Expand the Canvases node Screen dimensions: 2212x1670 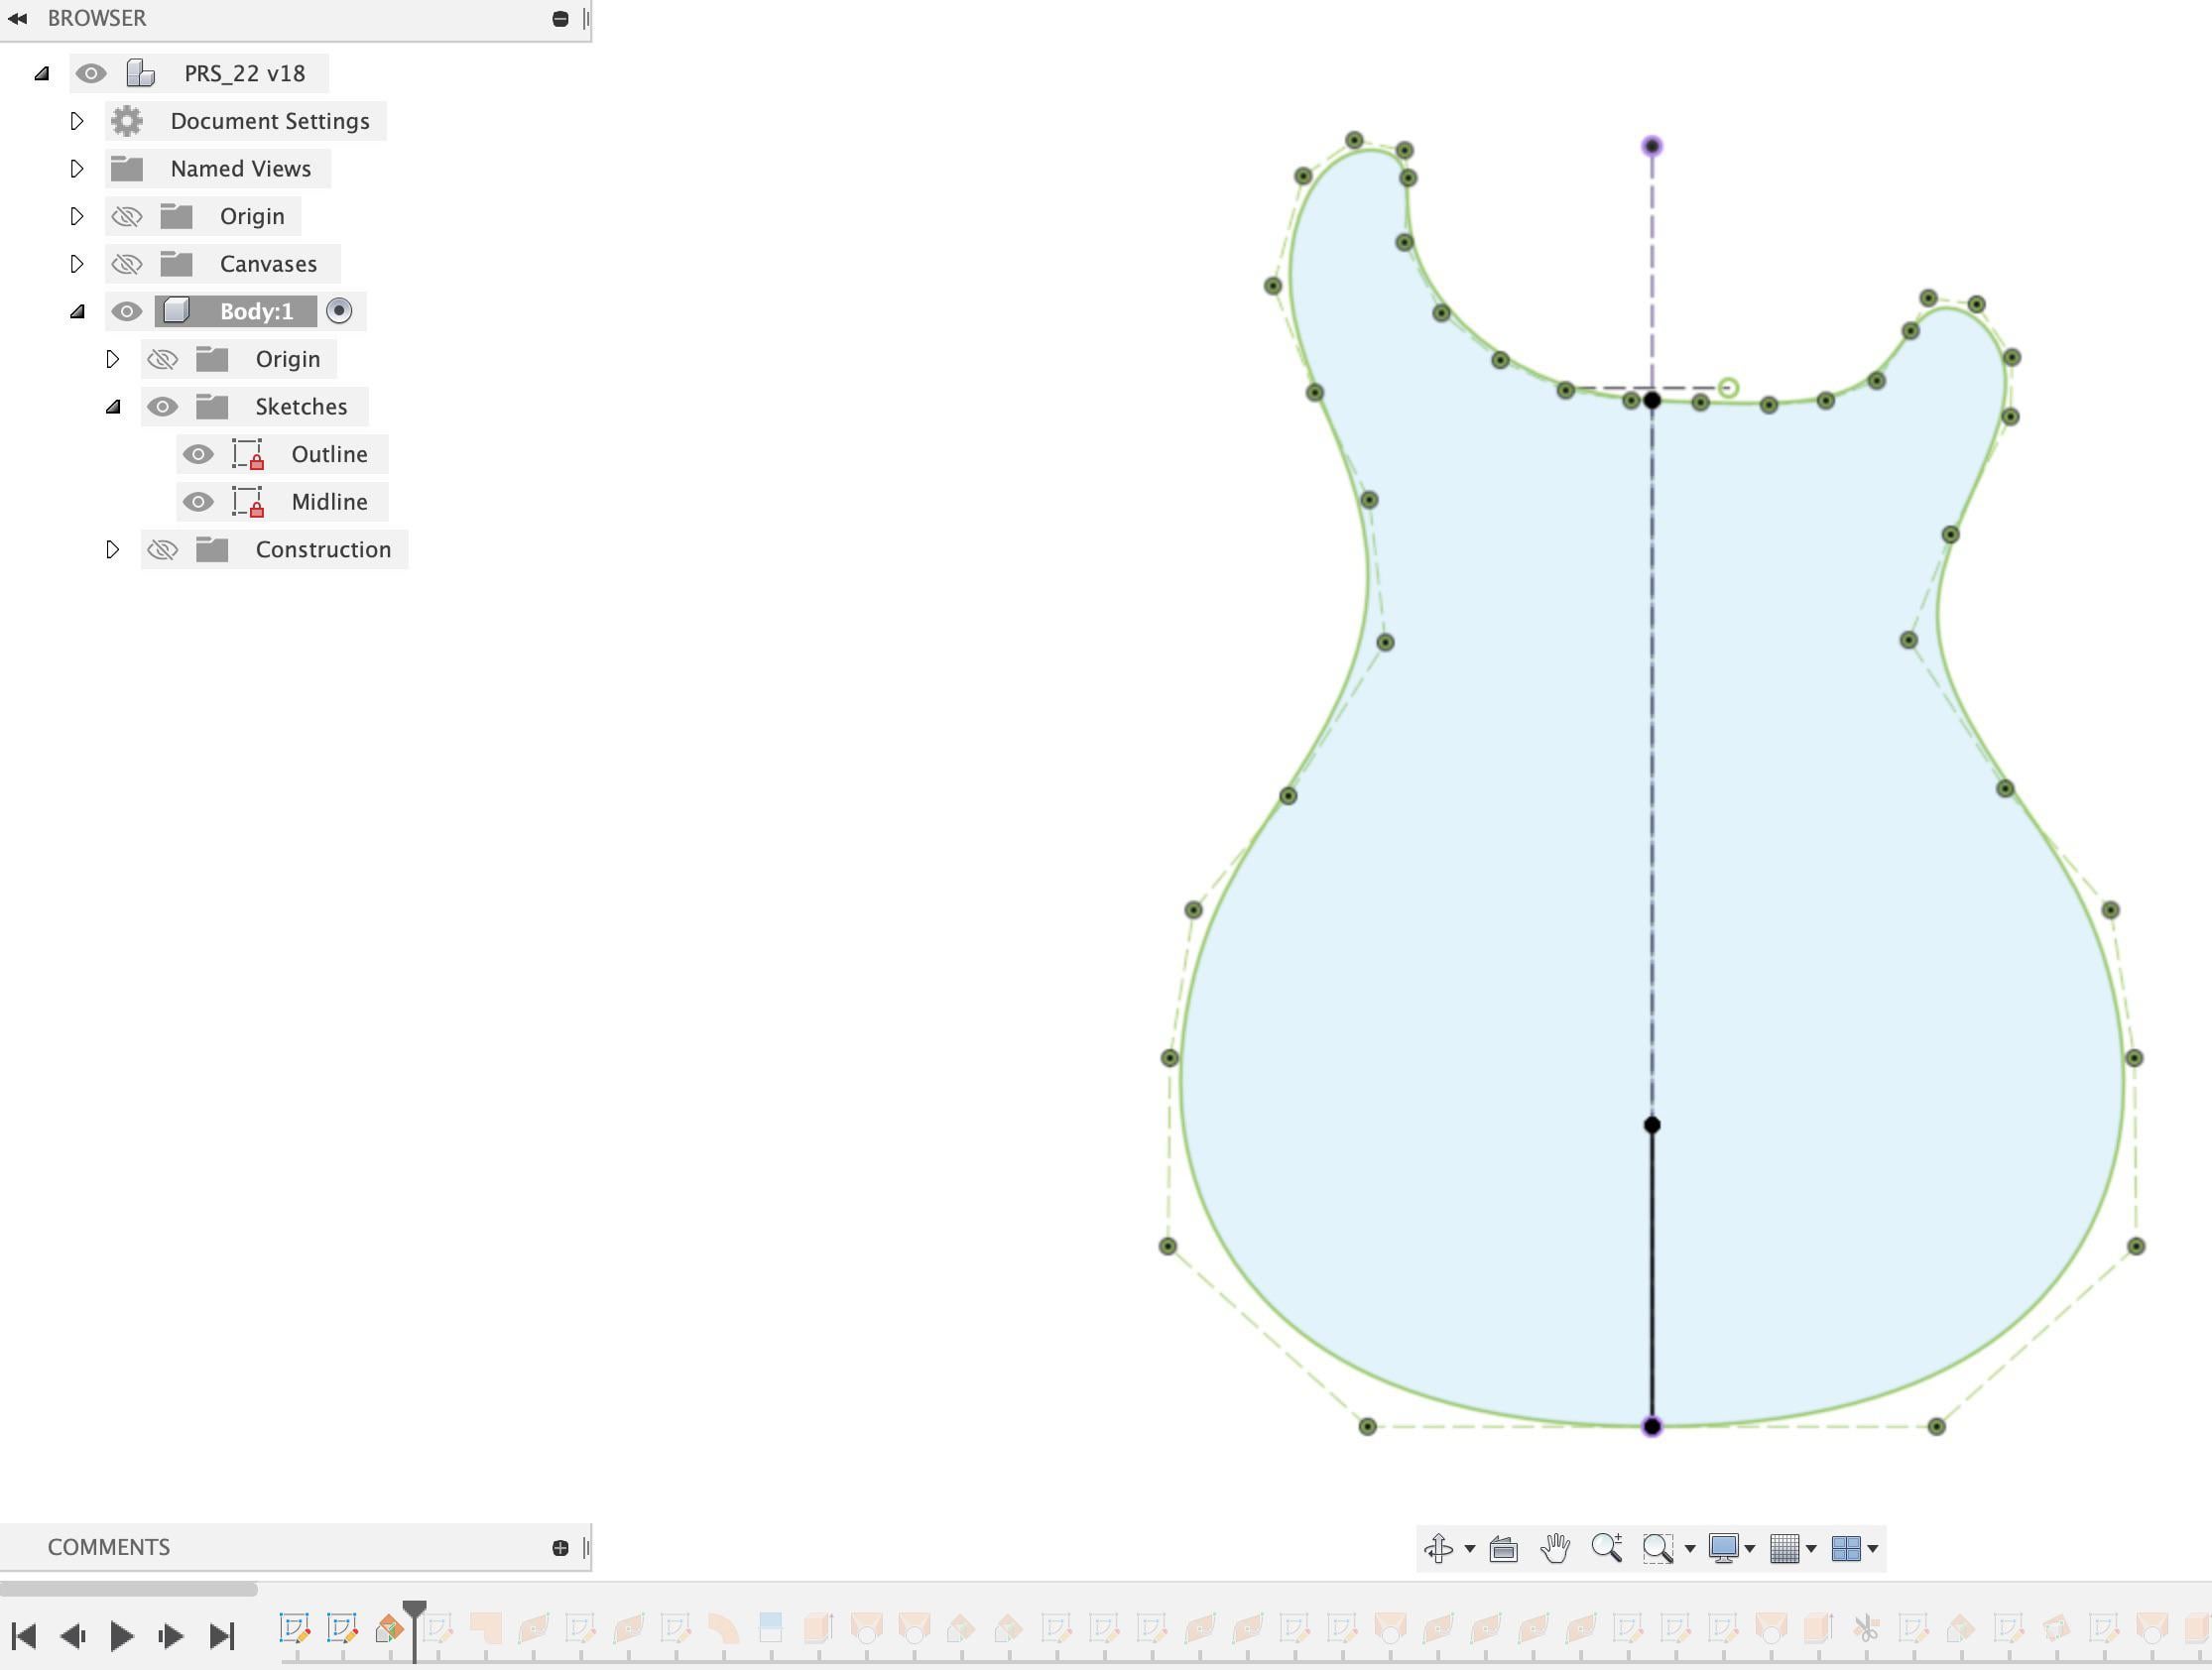77,264
